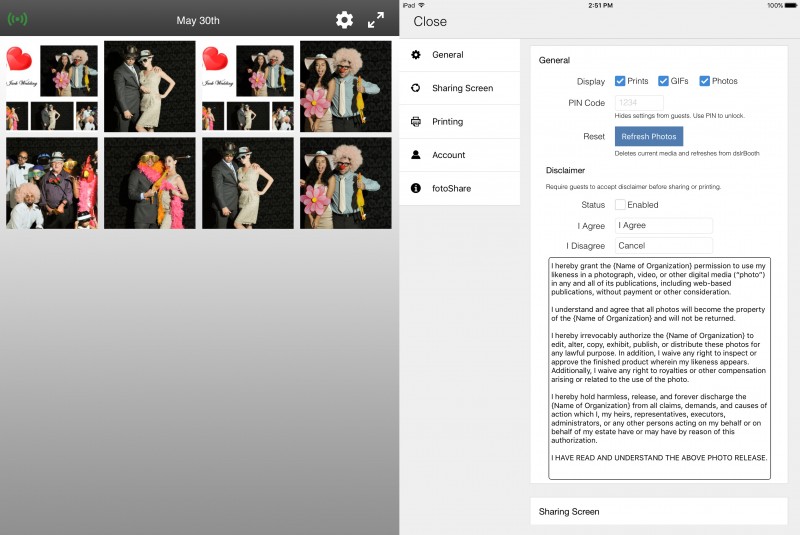This screenshot has height=535, width=800.
Task: Open the large group party photo
Action: click(52, 183)
